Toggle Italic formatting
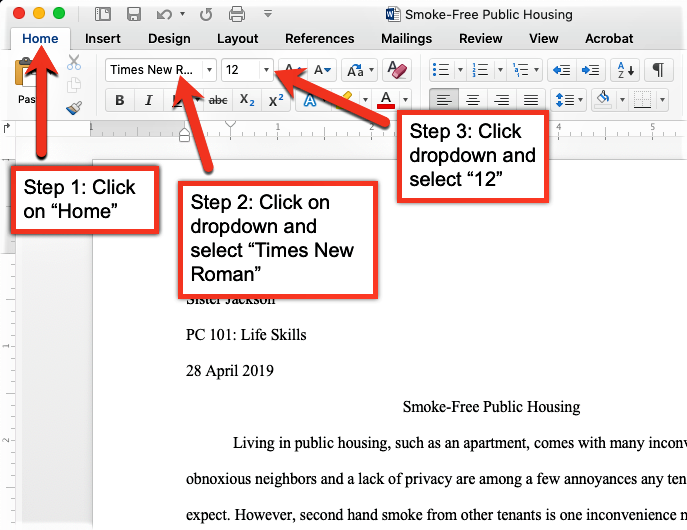 149,100
